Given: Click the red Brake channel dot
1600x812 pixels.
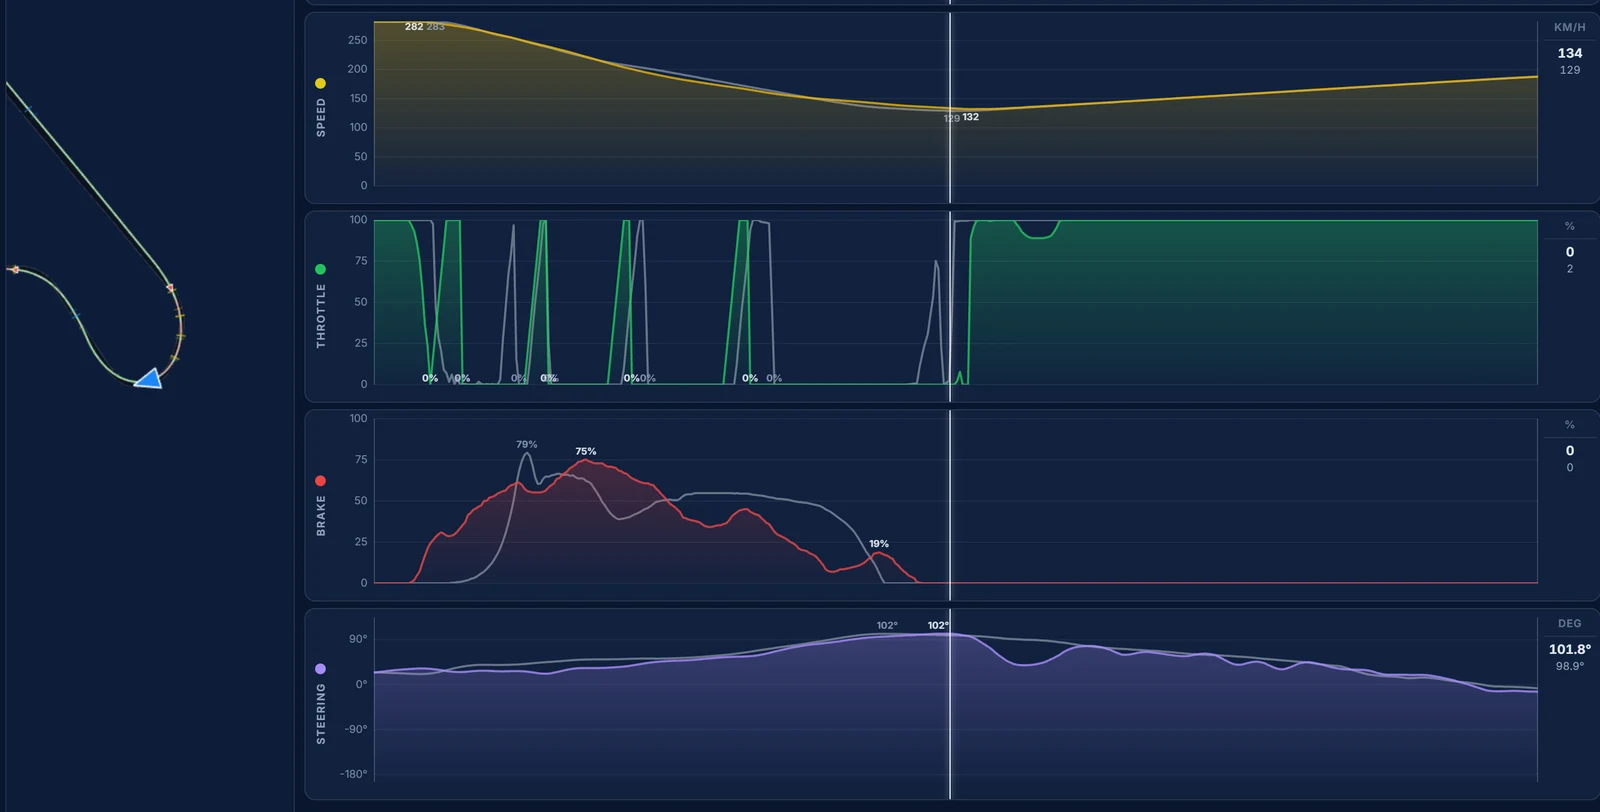Looking at the screenshot, I should [320, 481].
